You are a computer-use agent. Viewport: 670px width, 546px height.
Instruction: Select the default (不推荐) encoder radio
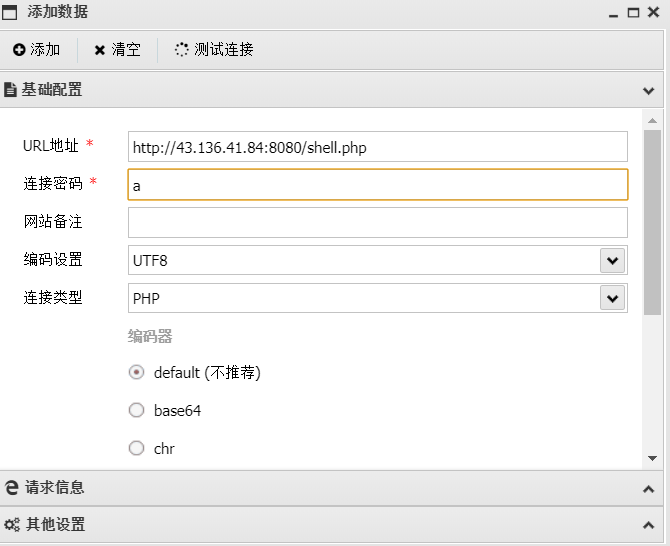(x=137, y=373)
